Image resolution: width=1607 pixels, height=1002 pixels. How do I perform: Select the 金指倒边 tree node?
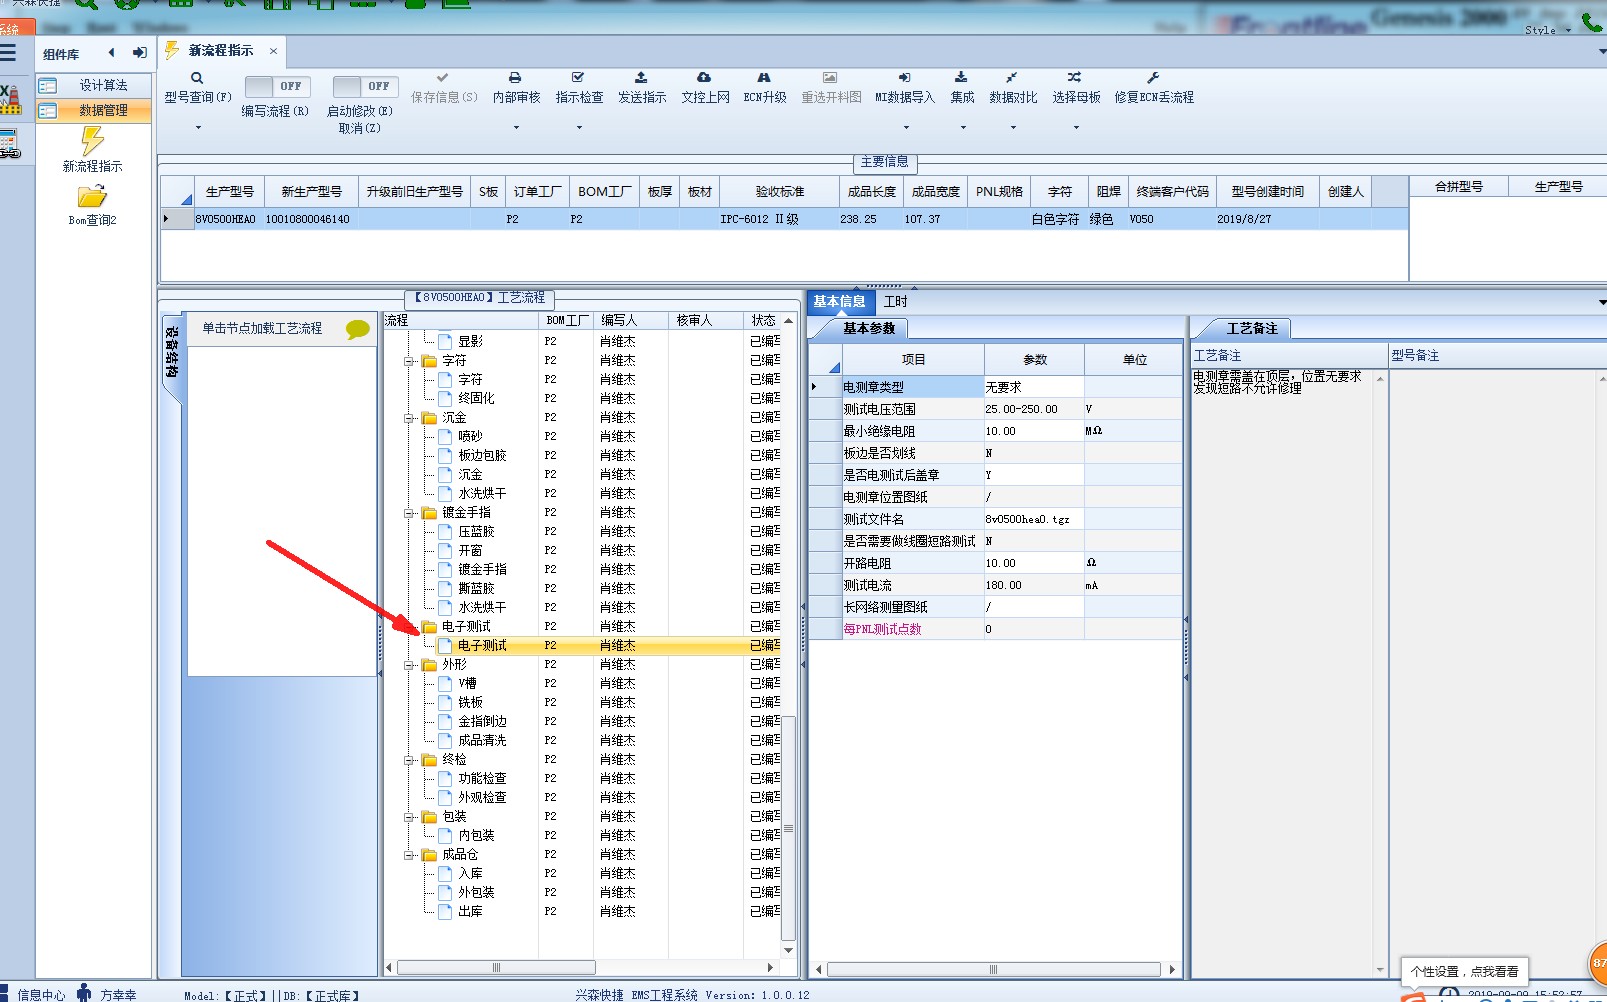[x=482, y=722]
